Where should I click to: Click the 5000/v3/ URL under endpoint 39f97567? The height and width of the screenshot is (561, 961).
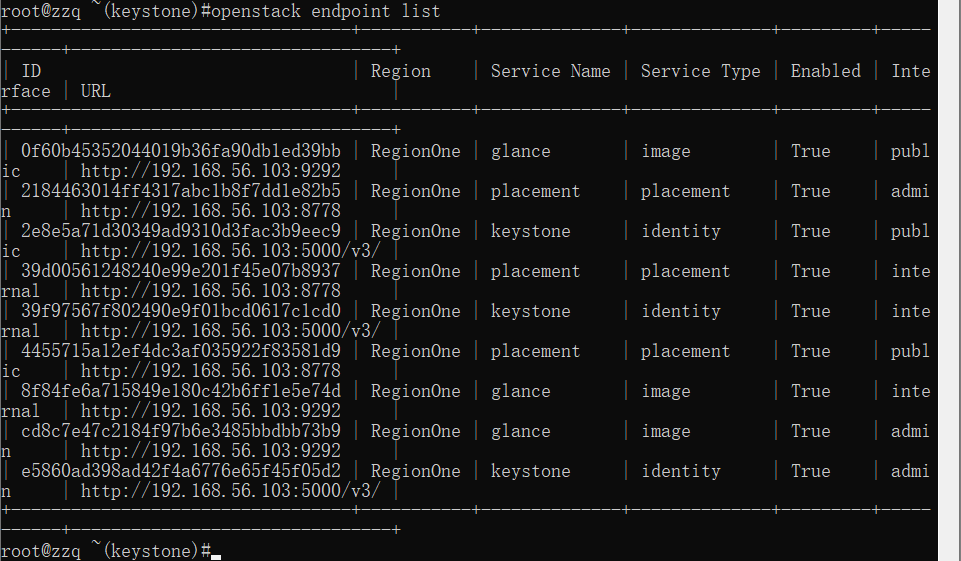[x=230, y=331]
